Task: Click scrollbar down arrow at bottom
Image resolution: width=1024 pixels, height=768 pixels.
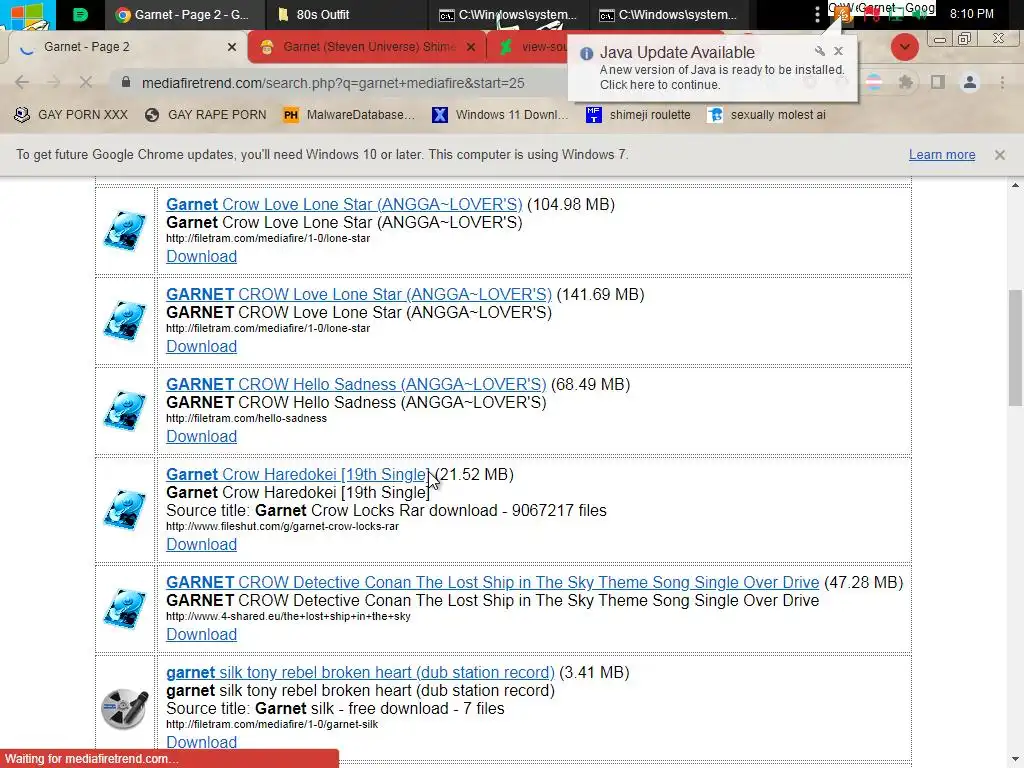Action: point(1015,759)
